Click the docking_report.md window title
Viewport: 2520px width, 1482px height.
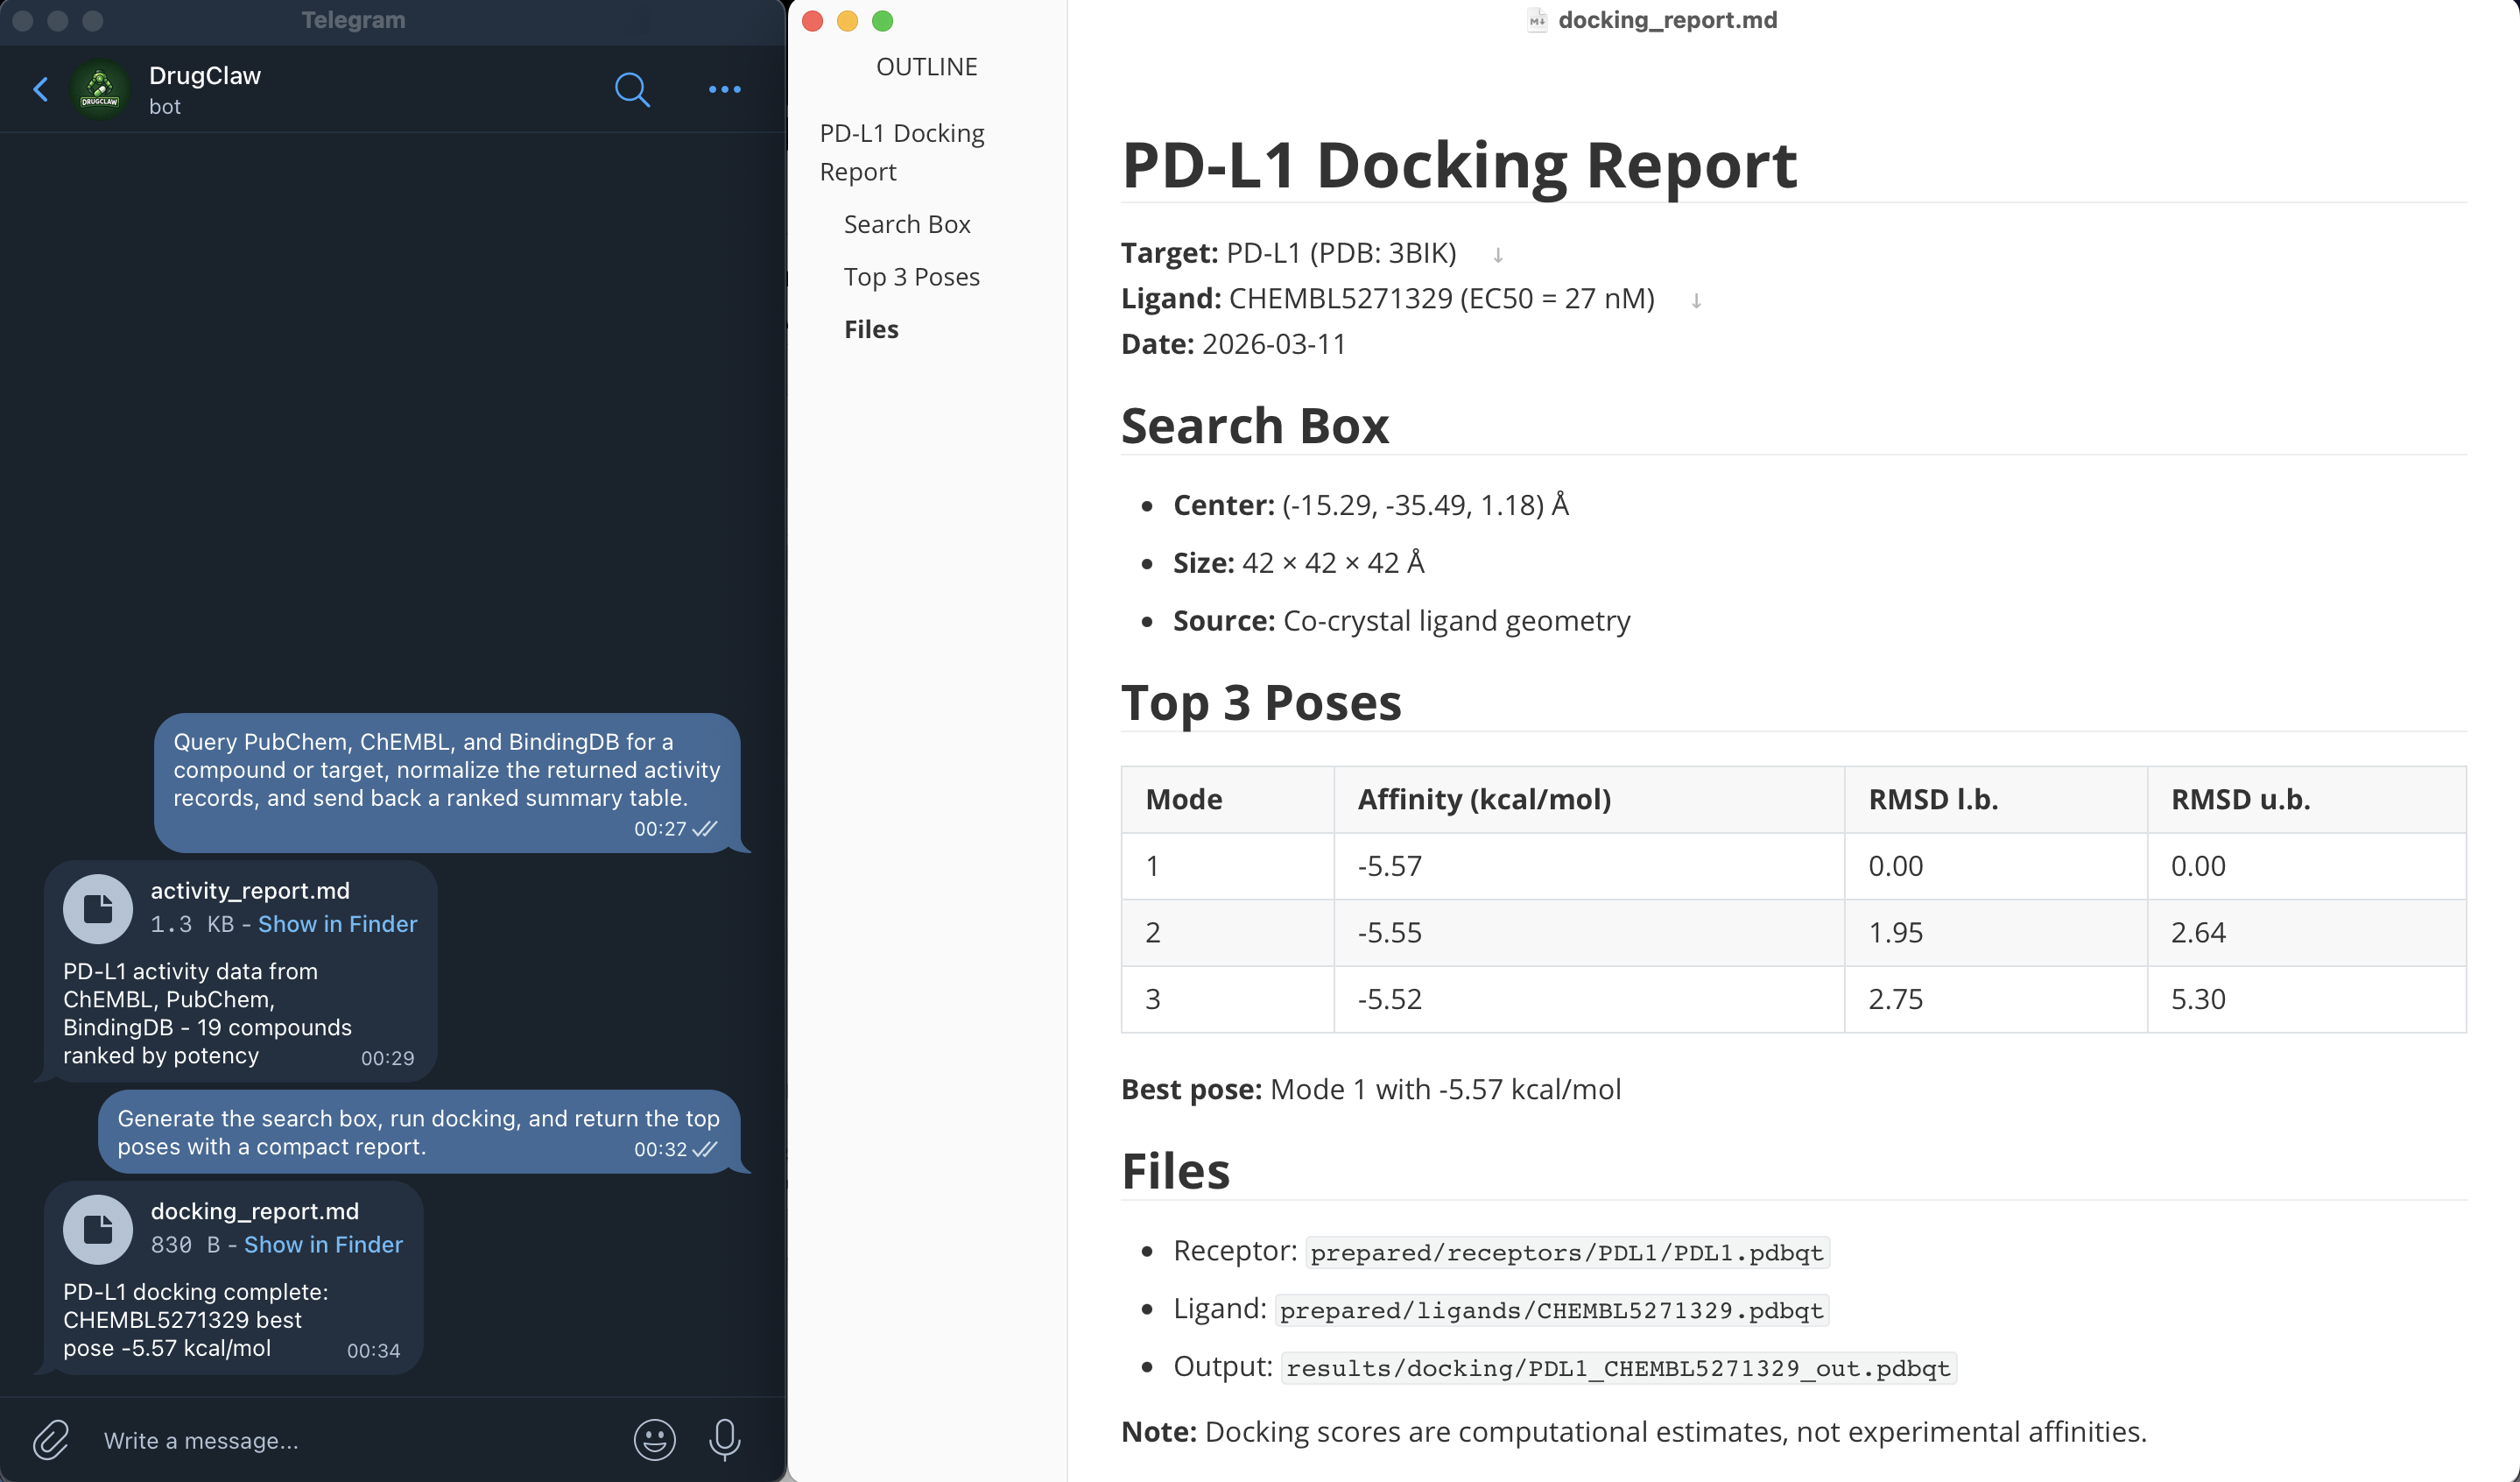pos(1667,20)
